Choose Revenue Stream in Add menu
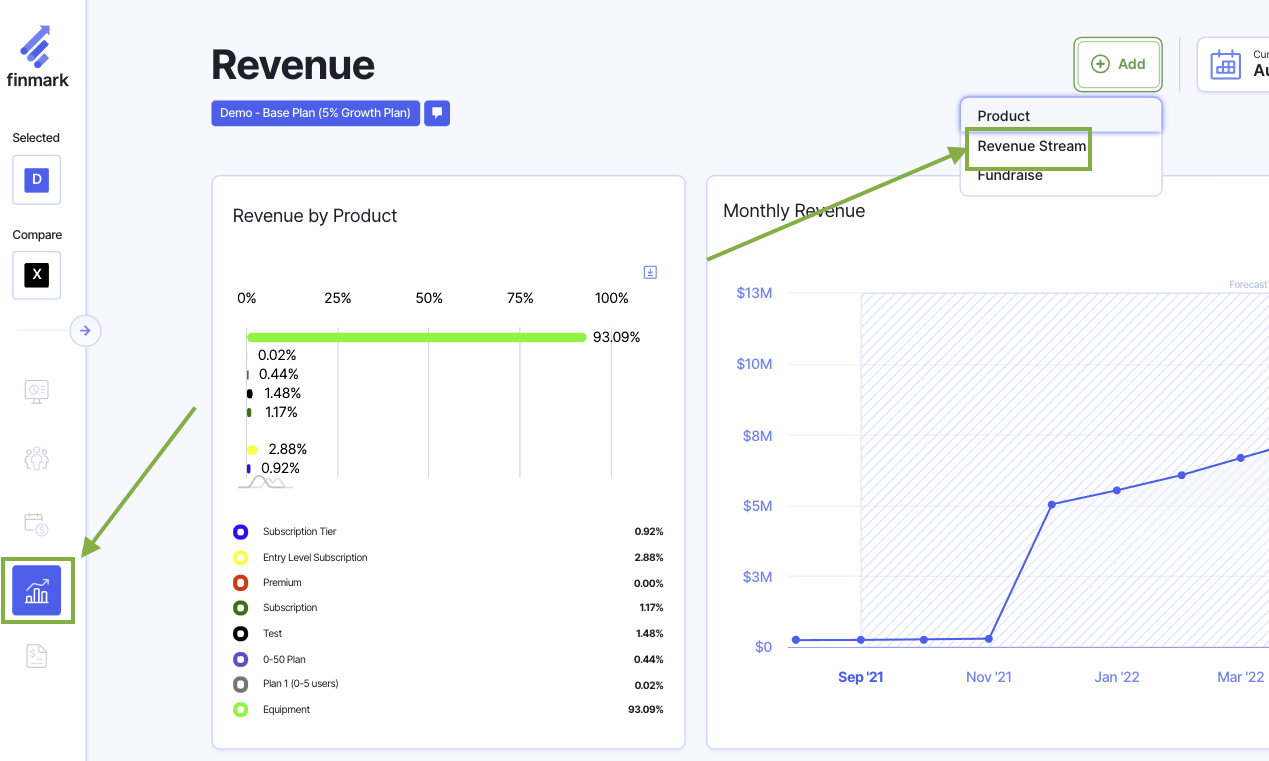 [1031, 146]
